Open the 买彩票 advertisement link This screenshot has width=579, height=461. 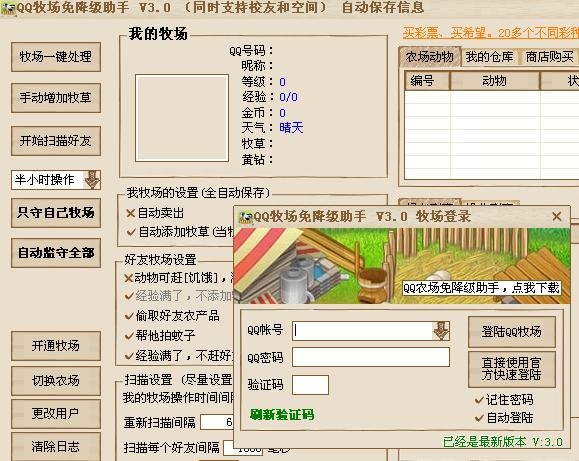click(490, 33)
